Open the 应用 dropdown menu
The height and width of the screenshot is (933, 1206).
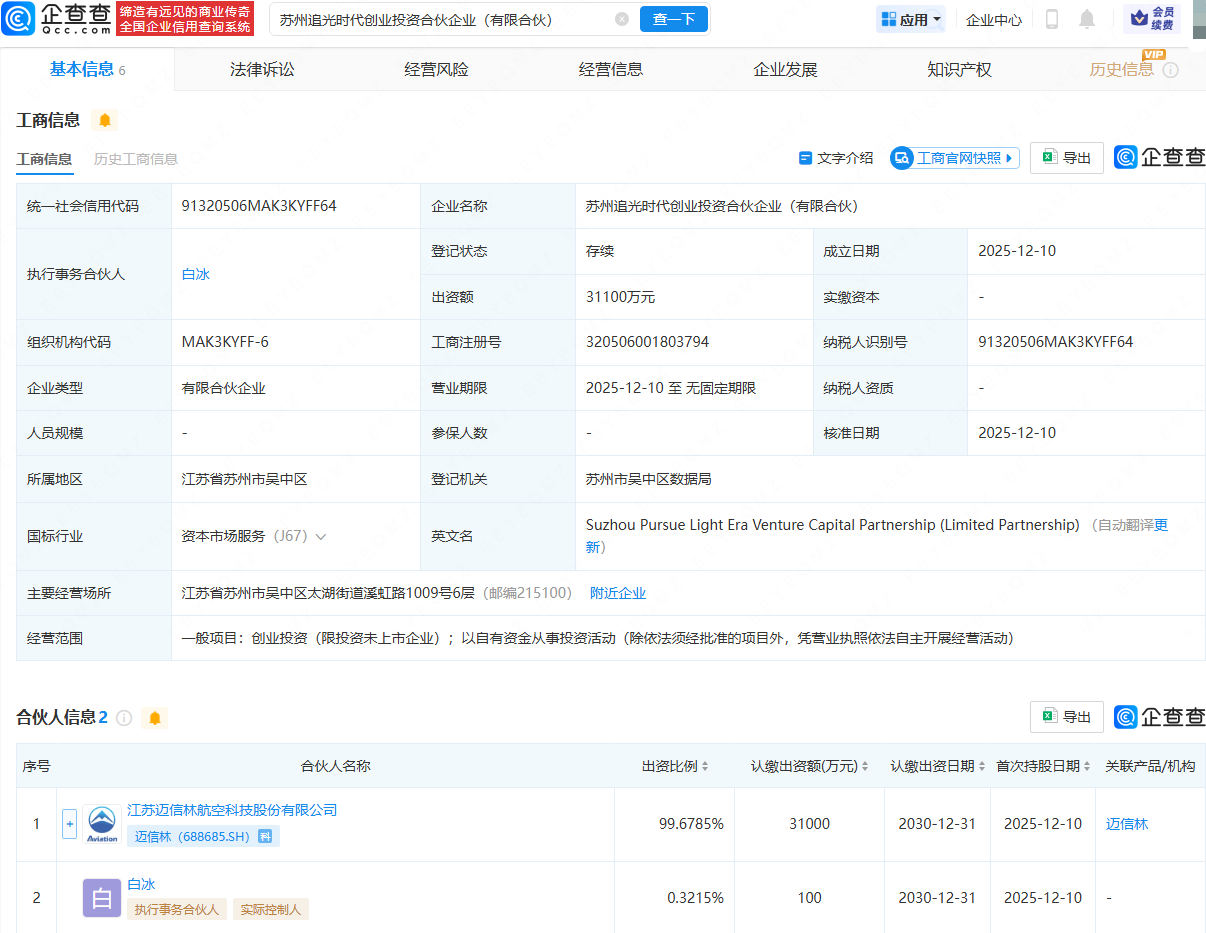[910, 18]
